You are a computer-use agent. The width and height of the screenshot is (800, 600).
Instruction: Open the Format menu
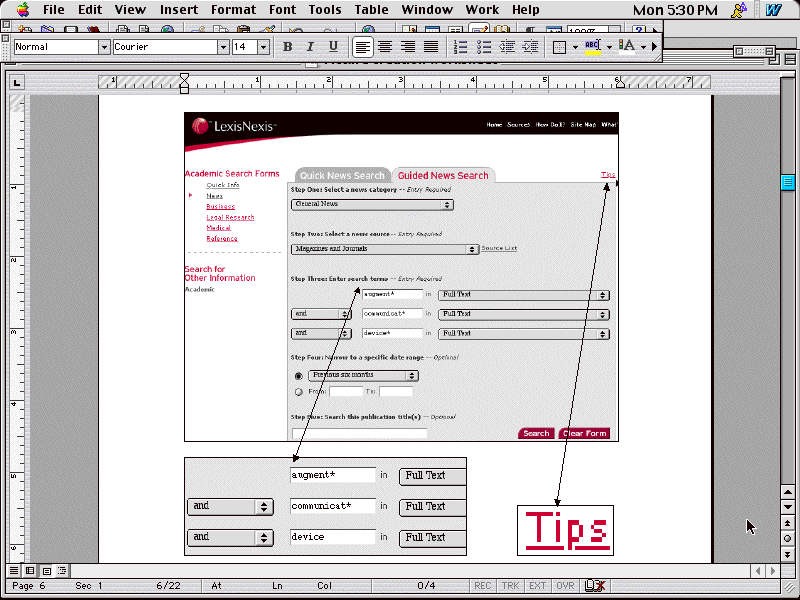click(x=234, y=10)
